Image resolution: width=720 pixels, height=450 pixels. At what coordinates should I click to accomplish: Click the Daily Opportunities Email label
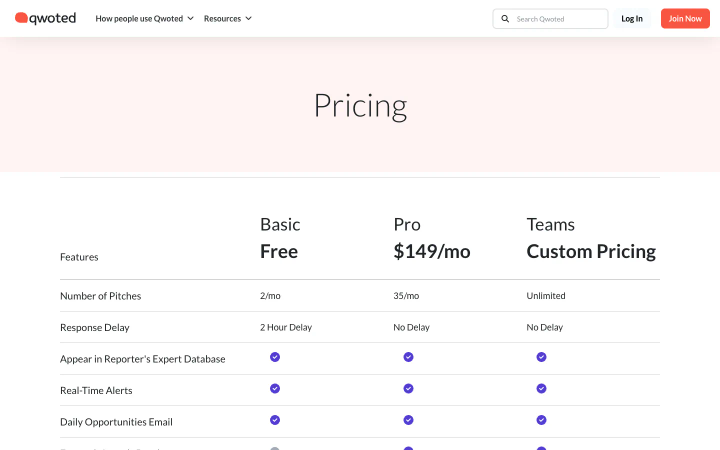116,422
